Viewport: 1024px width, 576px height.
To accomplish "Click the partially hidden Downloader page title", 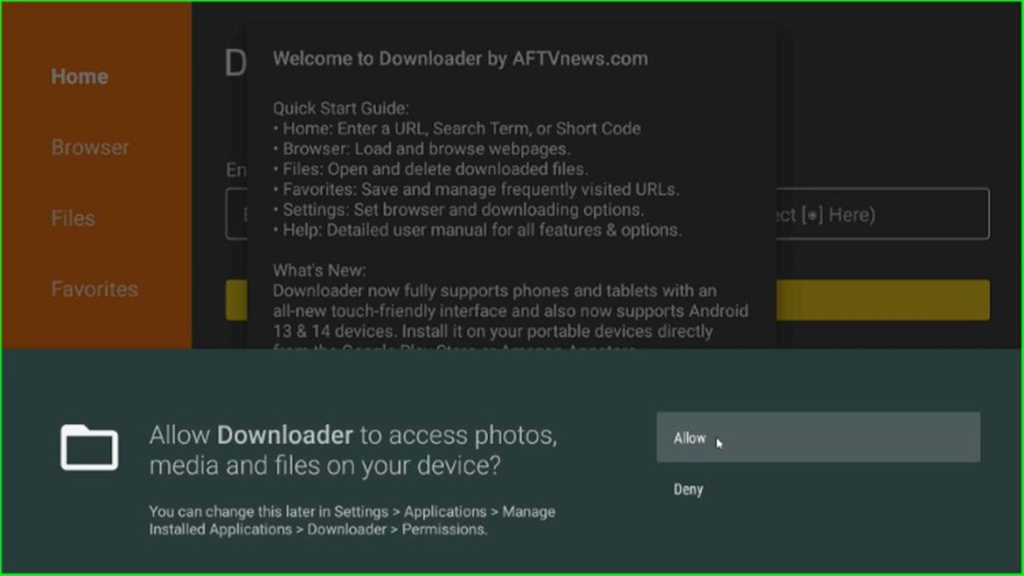I will (236, 63).
